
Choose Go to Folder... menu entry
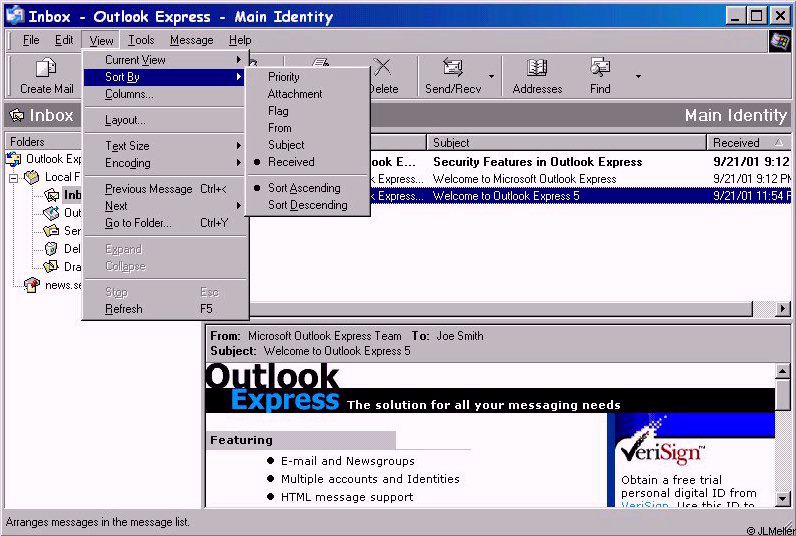[x=165, y=223]
